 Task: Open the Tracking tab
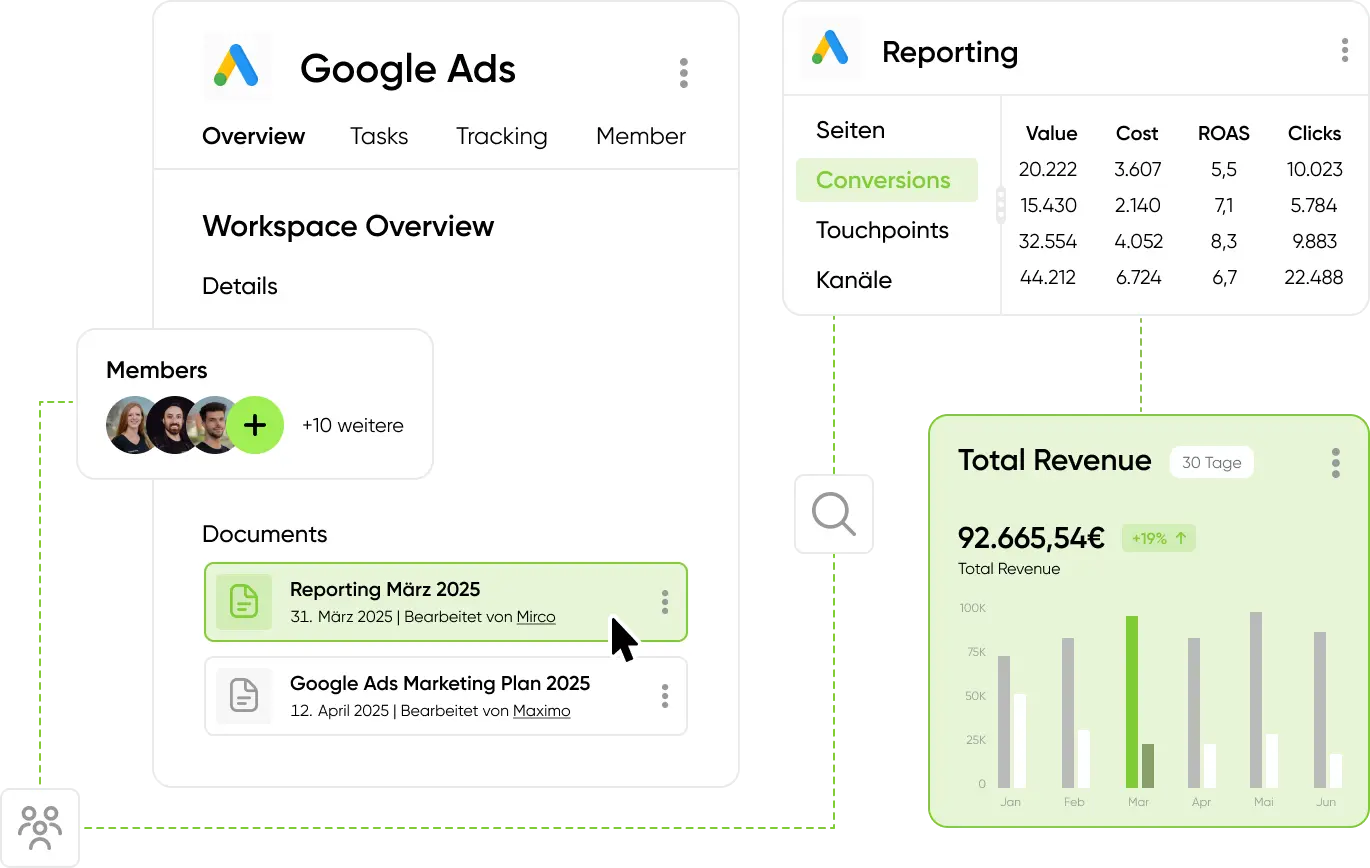tap(502, 136)
